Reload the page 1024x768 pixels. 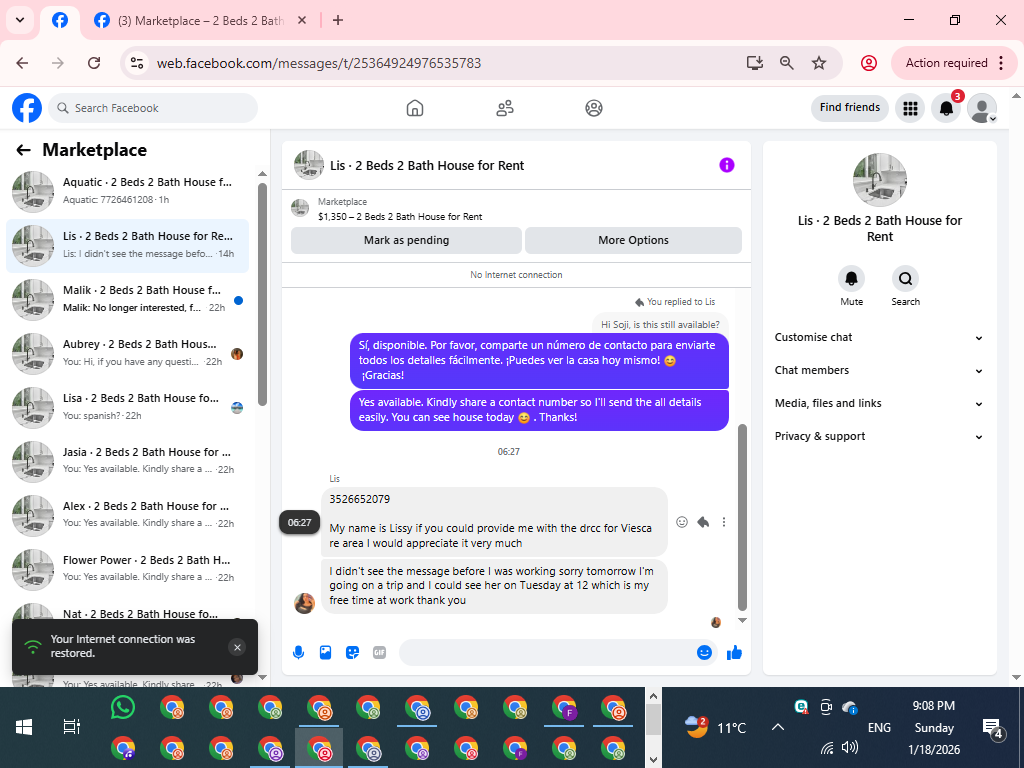coord(94,63)
